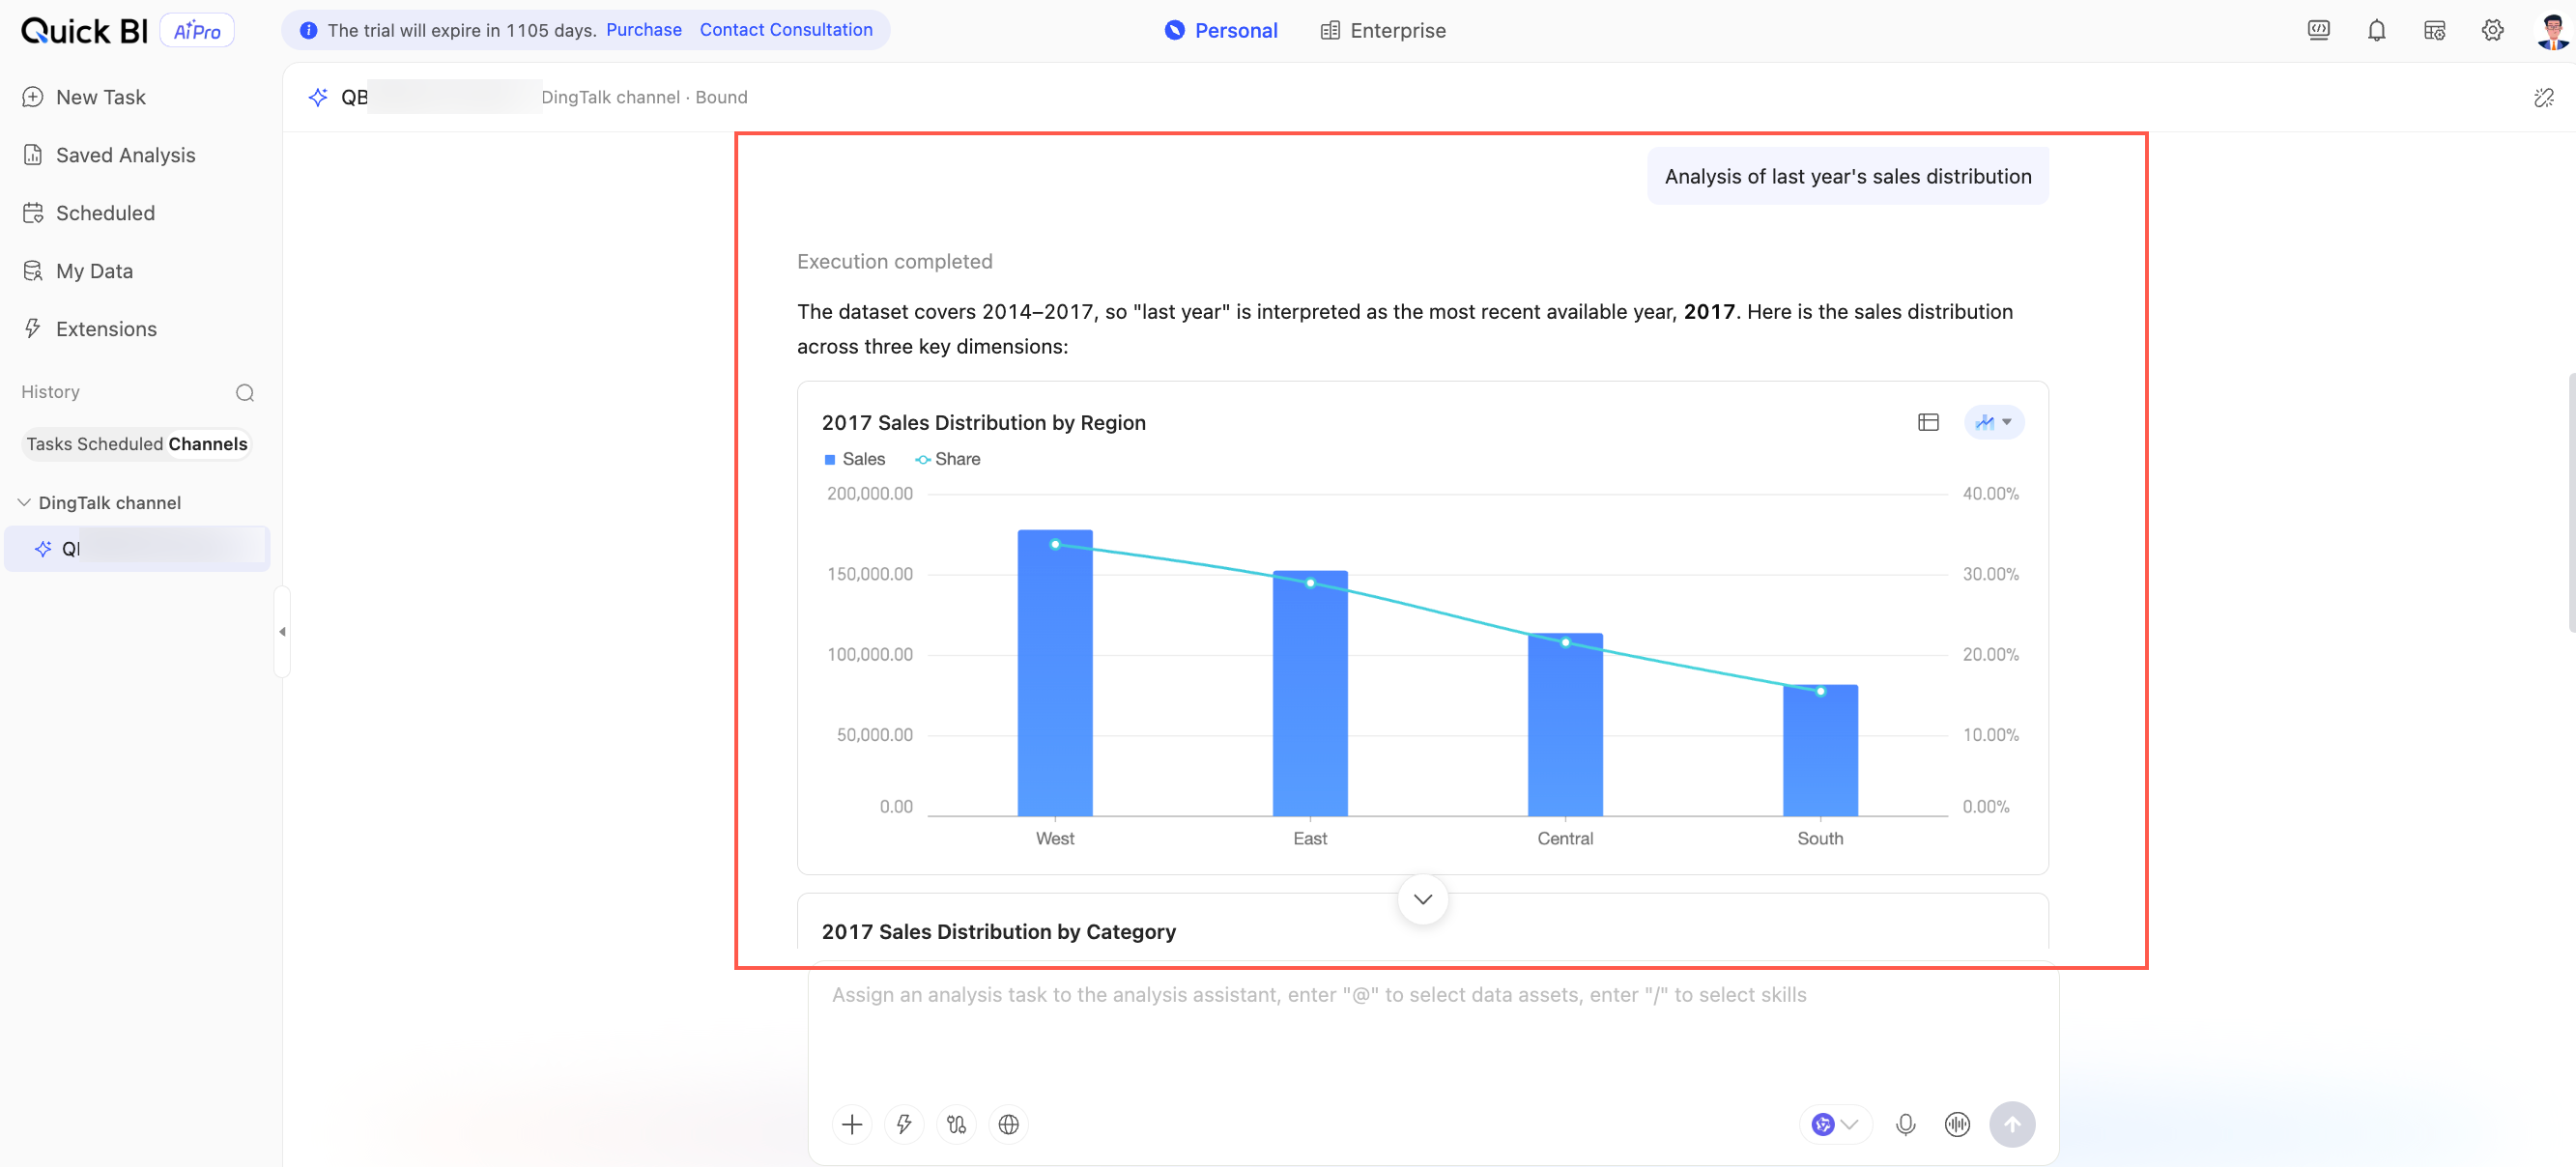Open the developer console icon in header
This screenshot has height=1167, width=2576.
point(2318,30)
